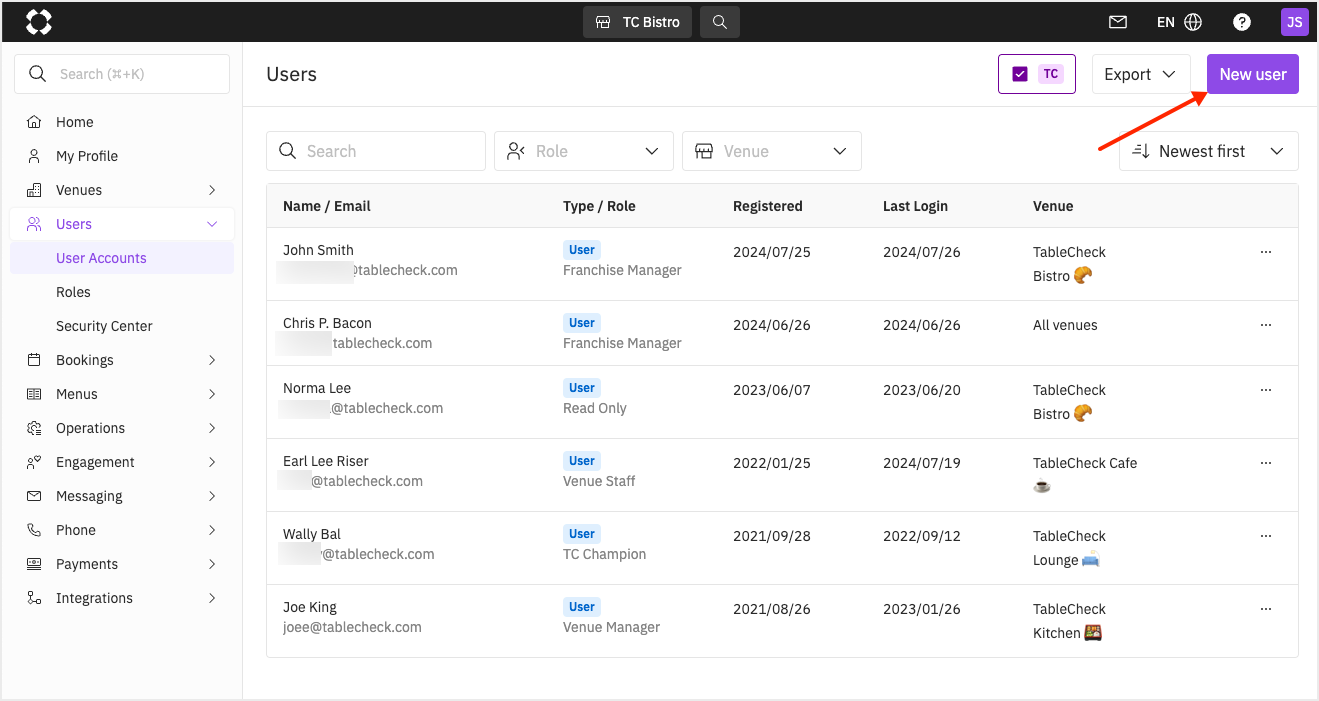
Task: Click the sidebar Search (⌘+K) field
Action: (x=122, y=74)
